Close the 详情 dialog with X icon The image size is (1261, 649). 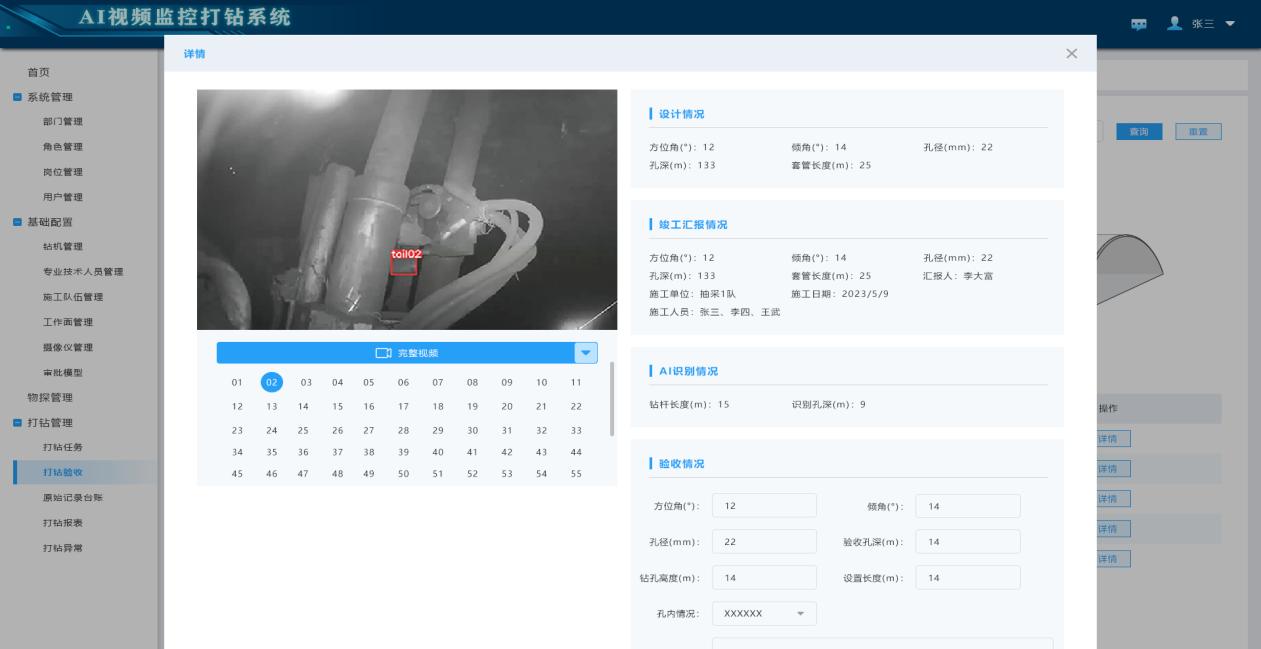point(1071,54)
